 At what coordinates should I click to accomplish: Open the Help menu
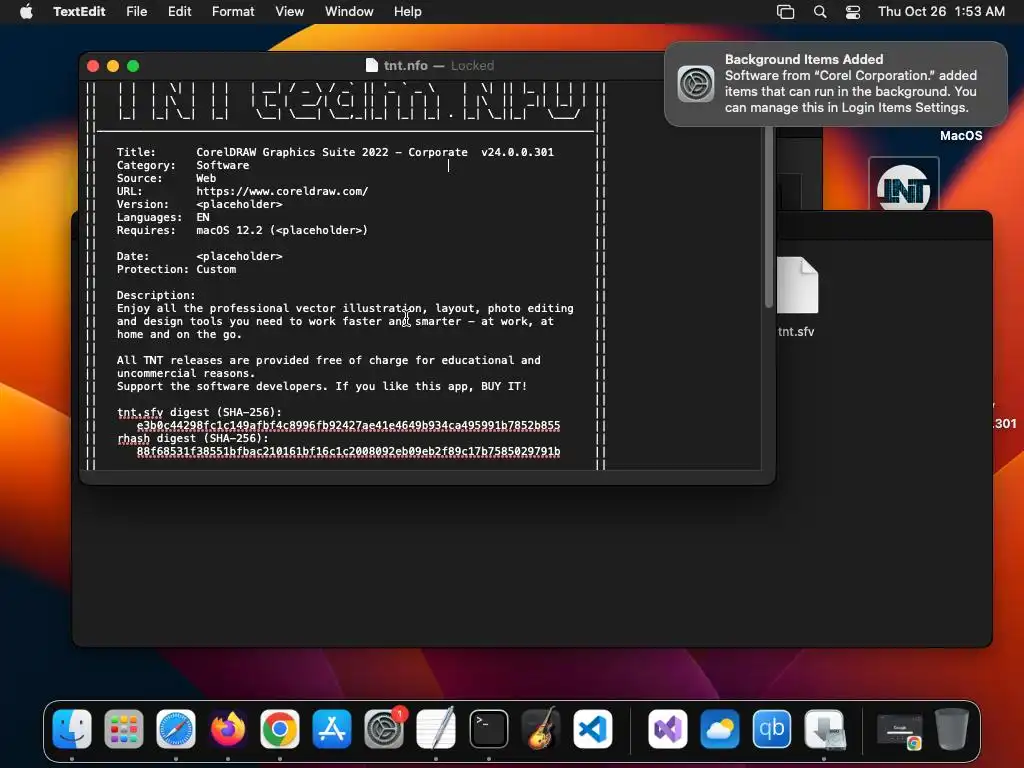(x=408, y=11)
